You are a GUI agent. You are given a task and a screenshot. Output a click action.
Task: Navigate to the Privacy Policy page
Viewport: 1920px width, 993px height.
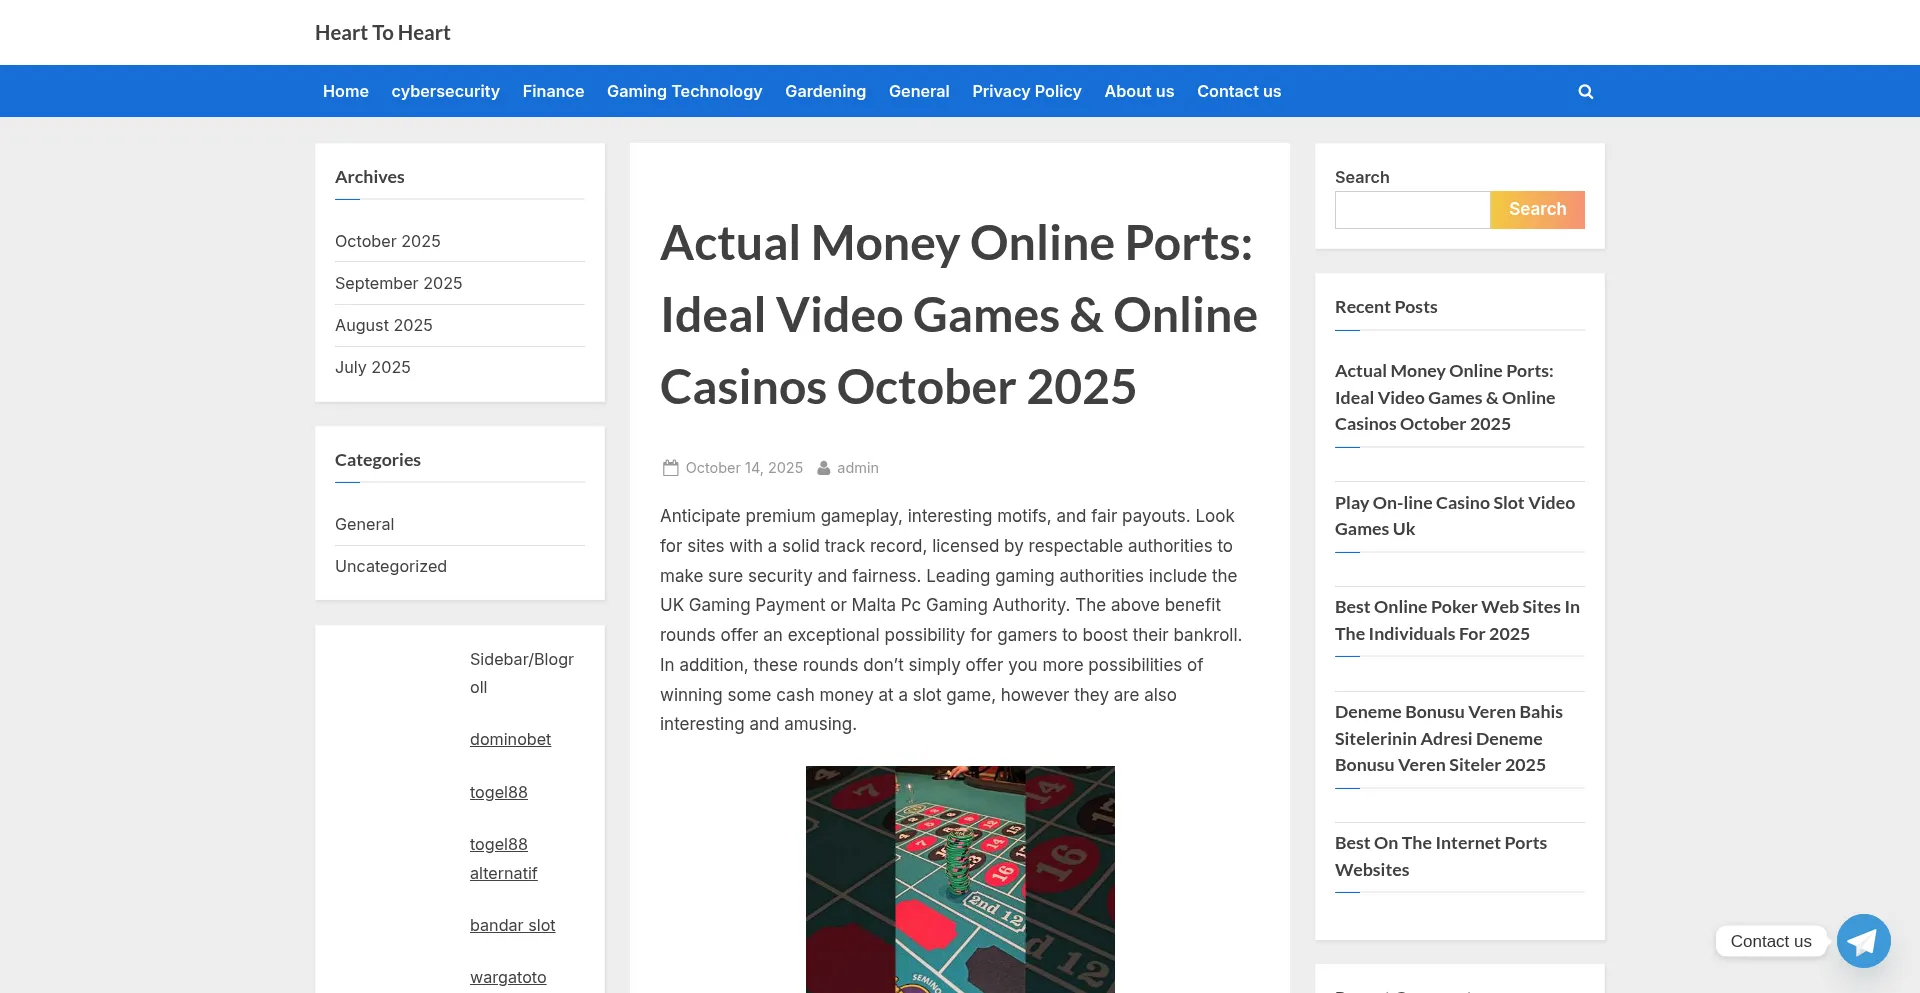pyautogui.click(x=1026, y=91)
